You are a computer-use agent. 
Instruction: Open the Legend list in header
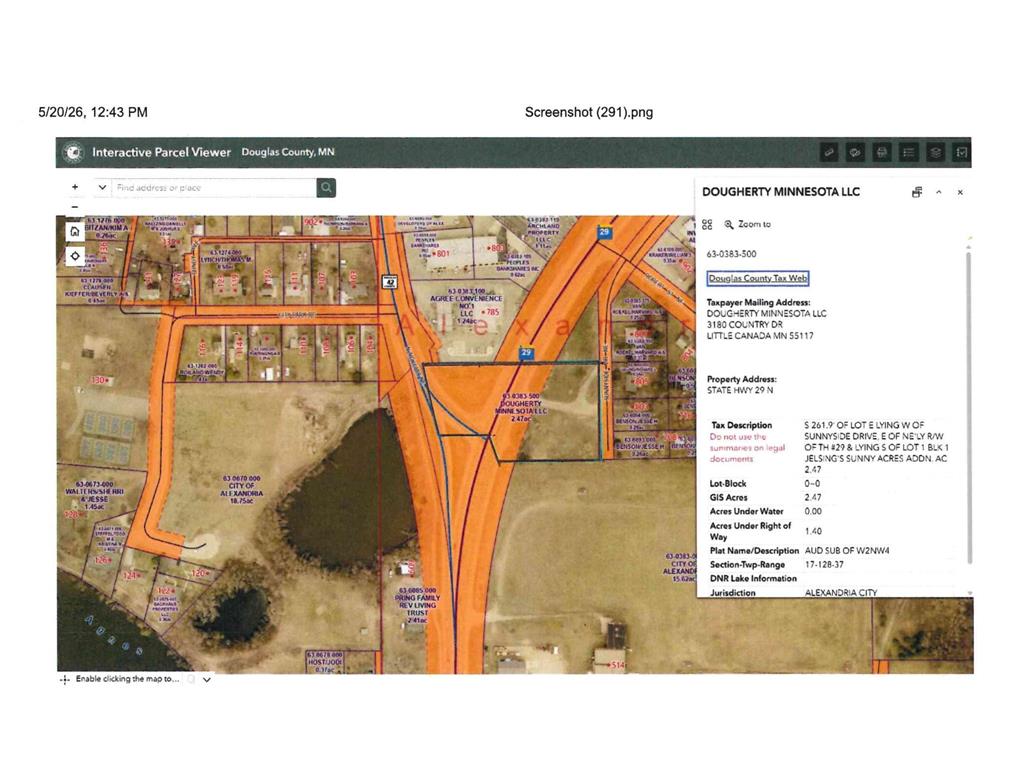pos(908,152)
